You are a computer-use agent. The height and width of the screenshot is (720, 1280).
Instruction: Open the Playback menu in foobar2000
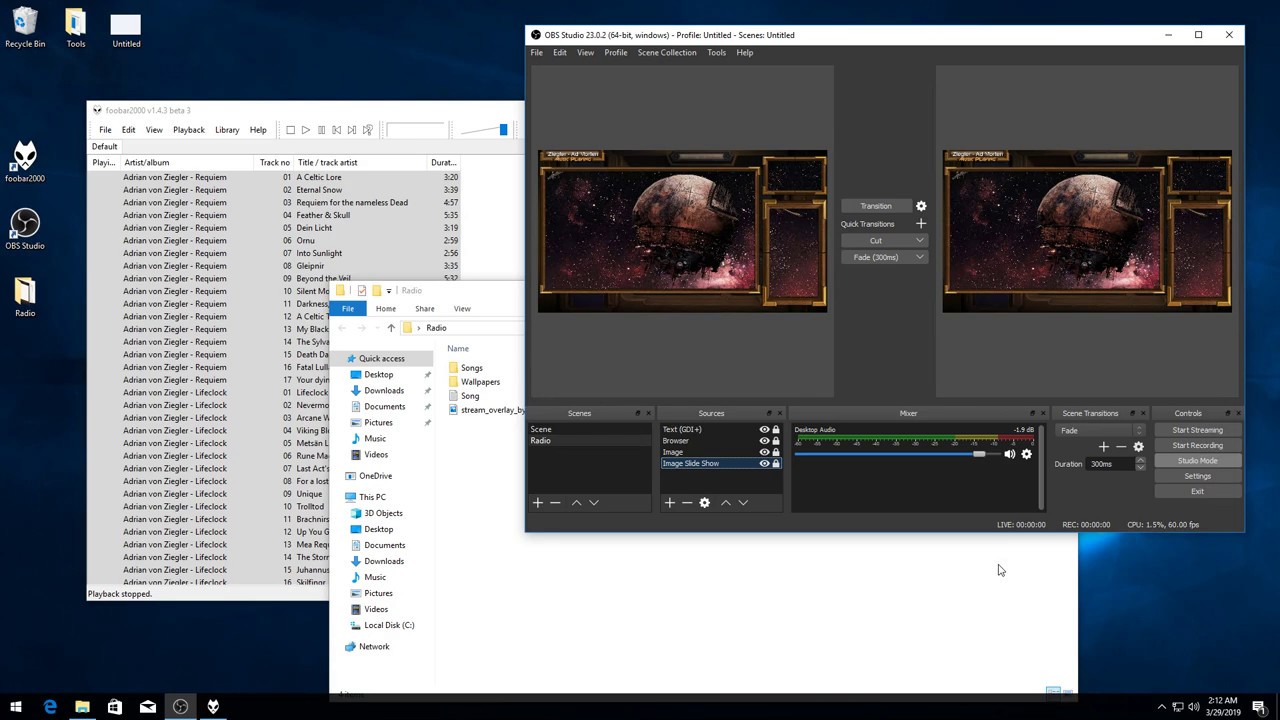(x=189, y=130)
